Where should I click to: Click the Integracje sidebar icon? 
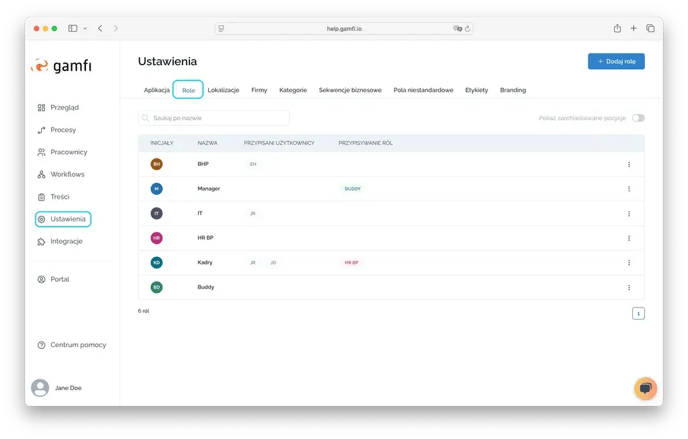point(41,241)
